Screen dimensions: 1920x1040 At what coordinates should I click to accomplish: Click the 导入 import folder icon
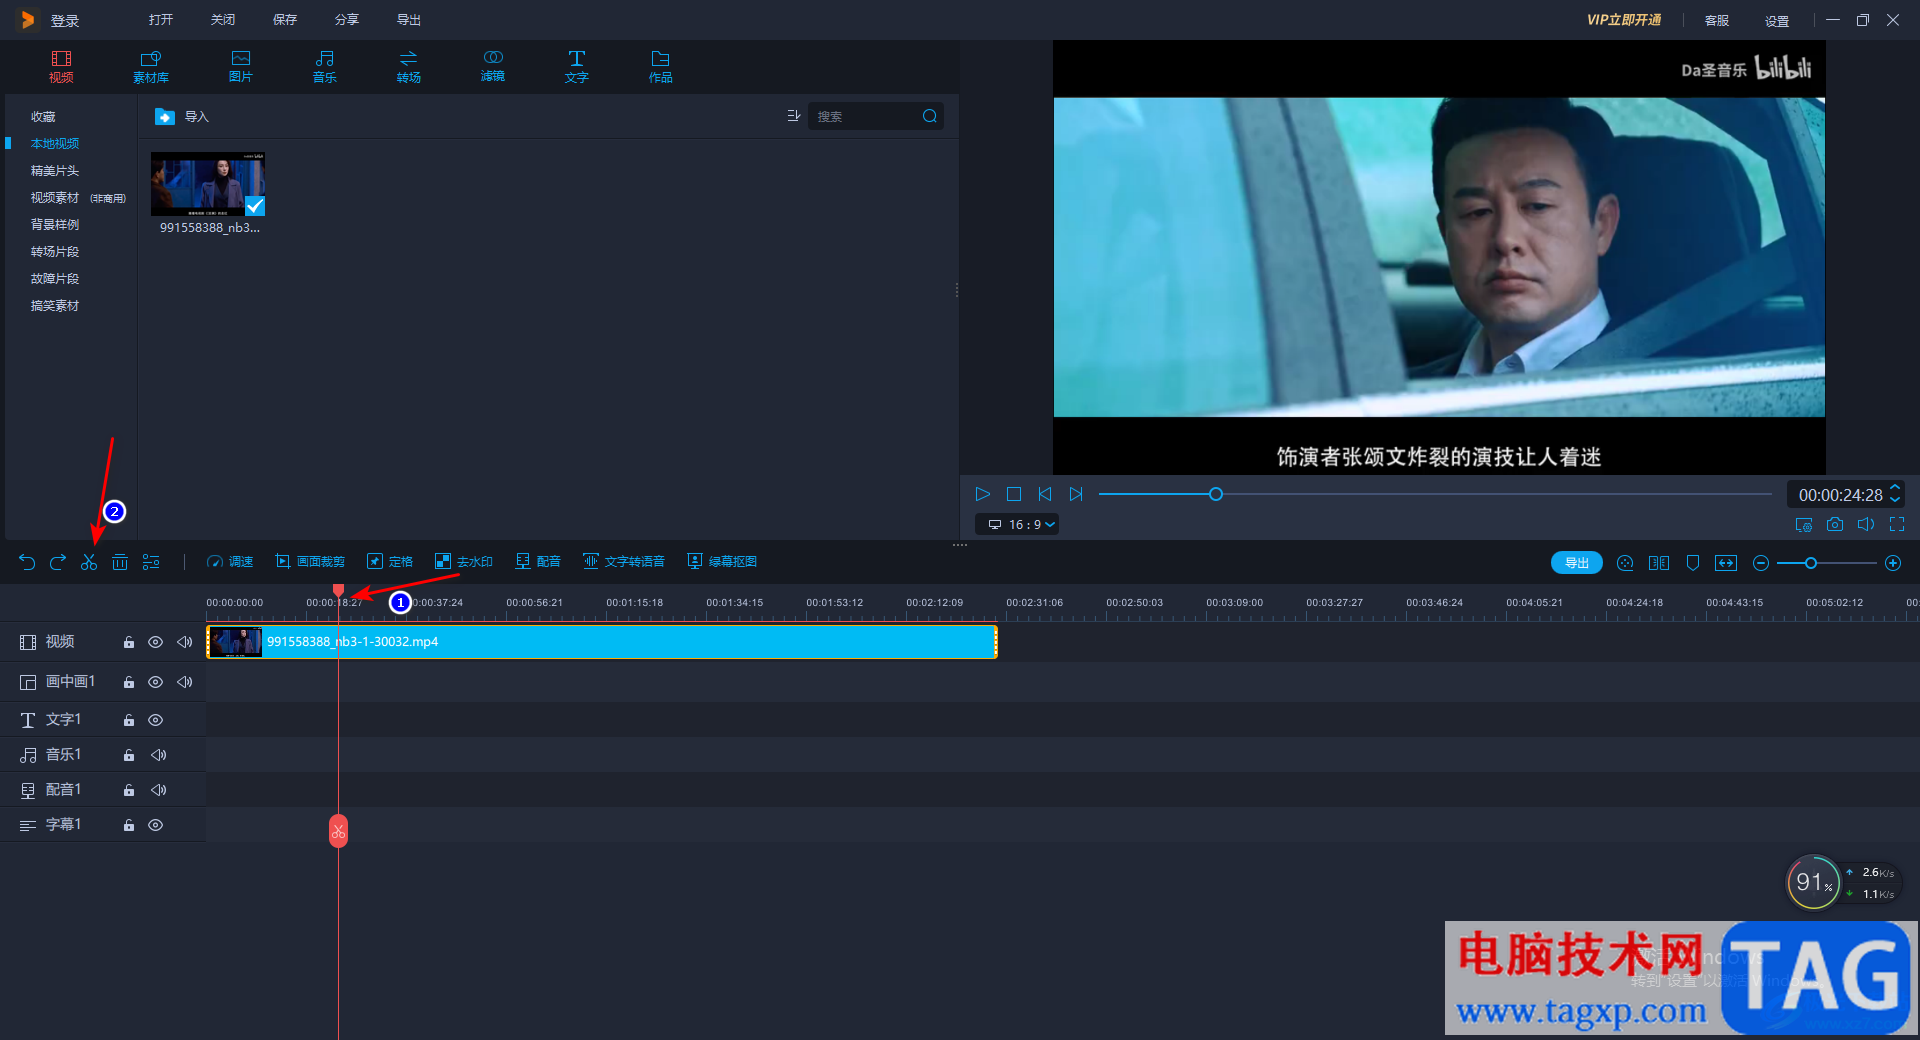coord(165,117)
